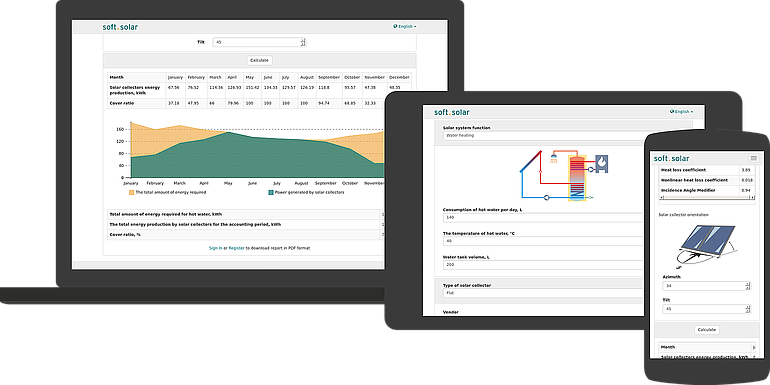Click the Tilt stepper arrows on the phone
The image size is (770, 385).
click(747, 309)
